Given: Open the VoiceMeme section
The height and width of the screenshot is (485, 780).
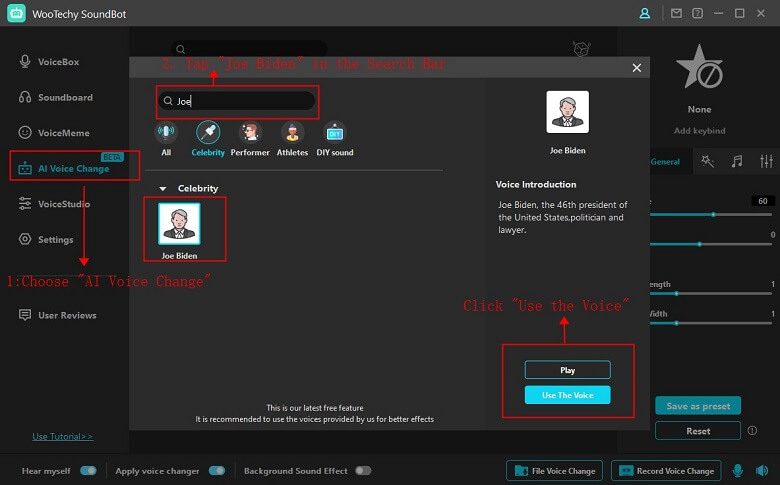Looking at the screenshot, I should [x=54, y=133].
